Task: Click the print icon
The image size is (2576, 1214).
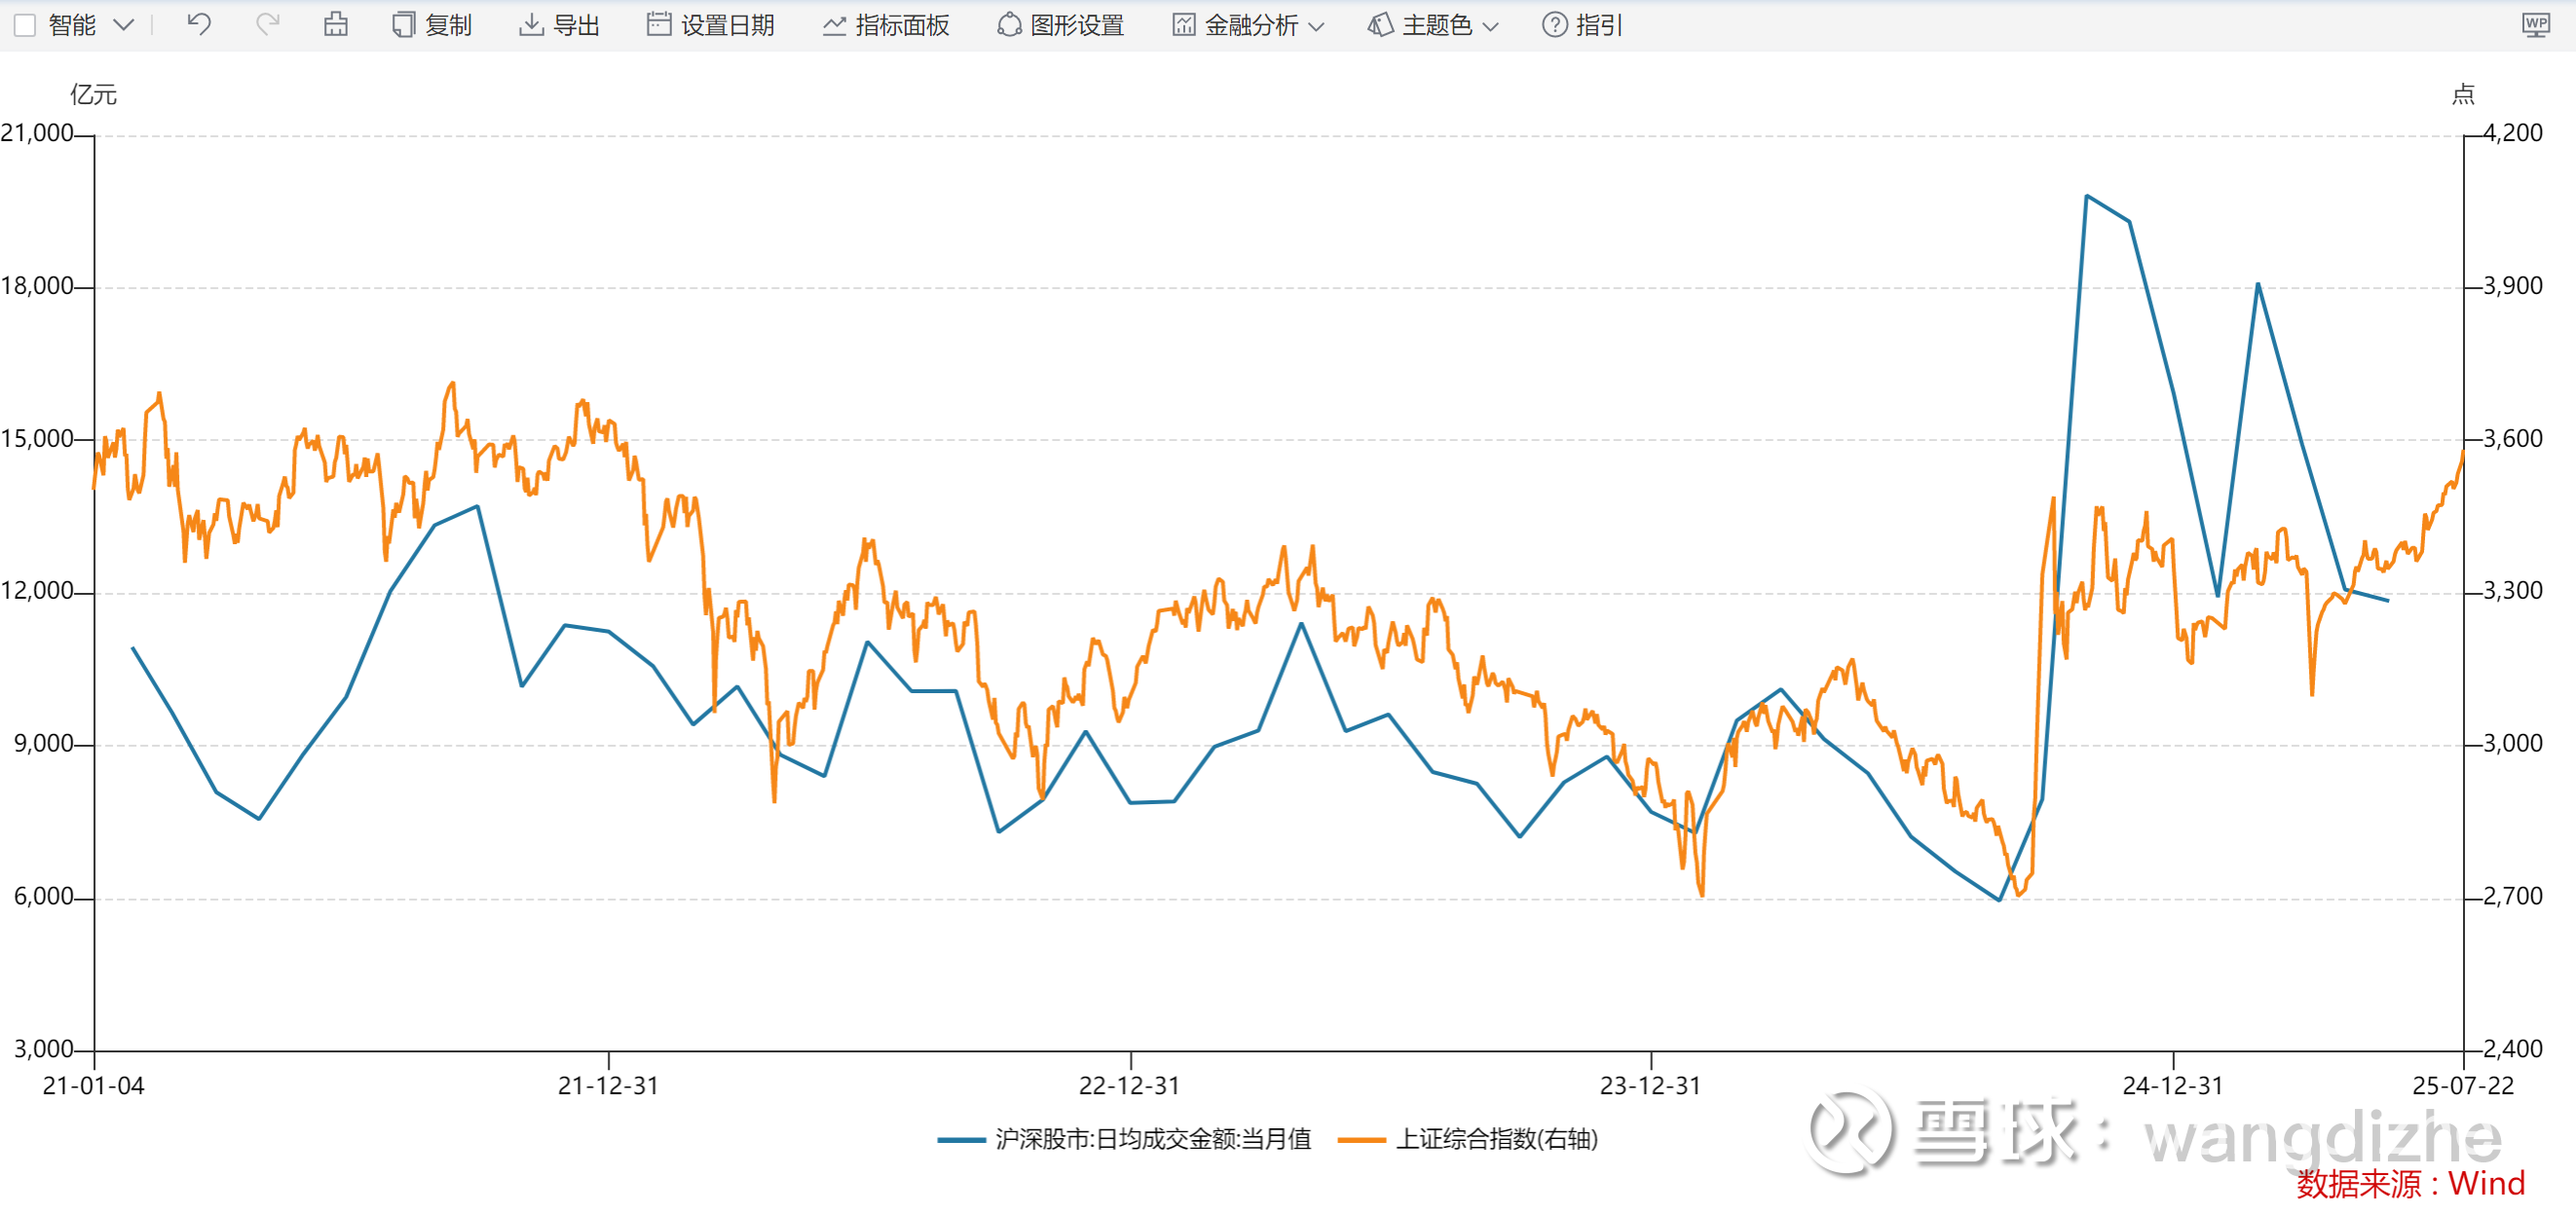Action: (x=336, y=24)
